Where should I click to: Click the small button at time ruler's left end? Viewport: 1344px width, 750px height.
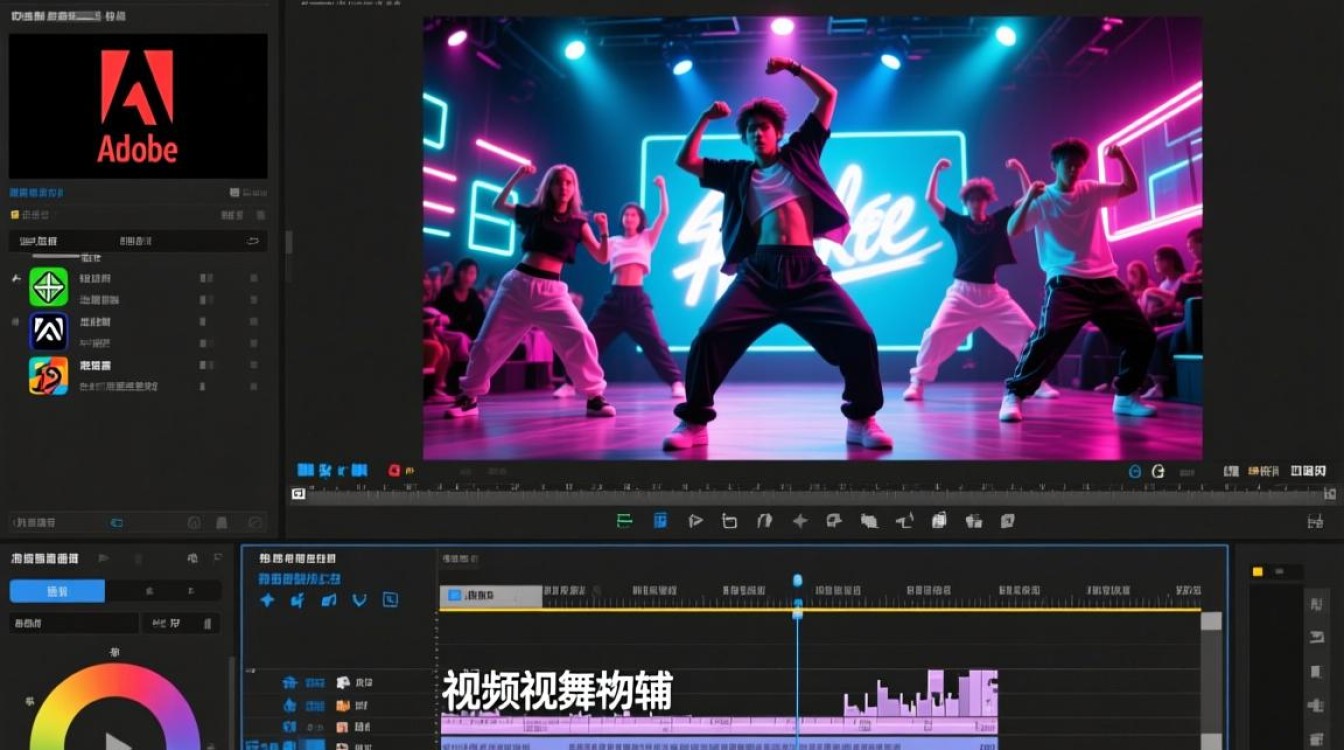(298, 493)
